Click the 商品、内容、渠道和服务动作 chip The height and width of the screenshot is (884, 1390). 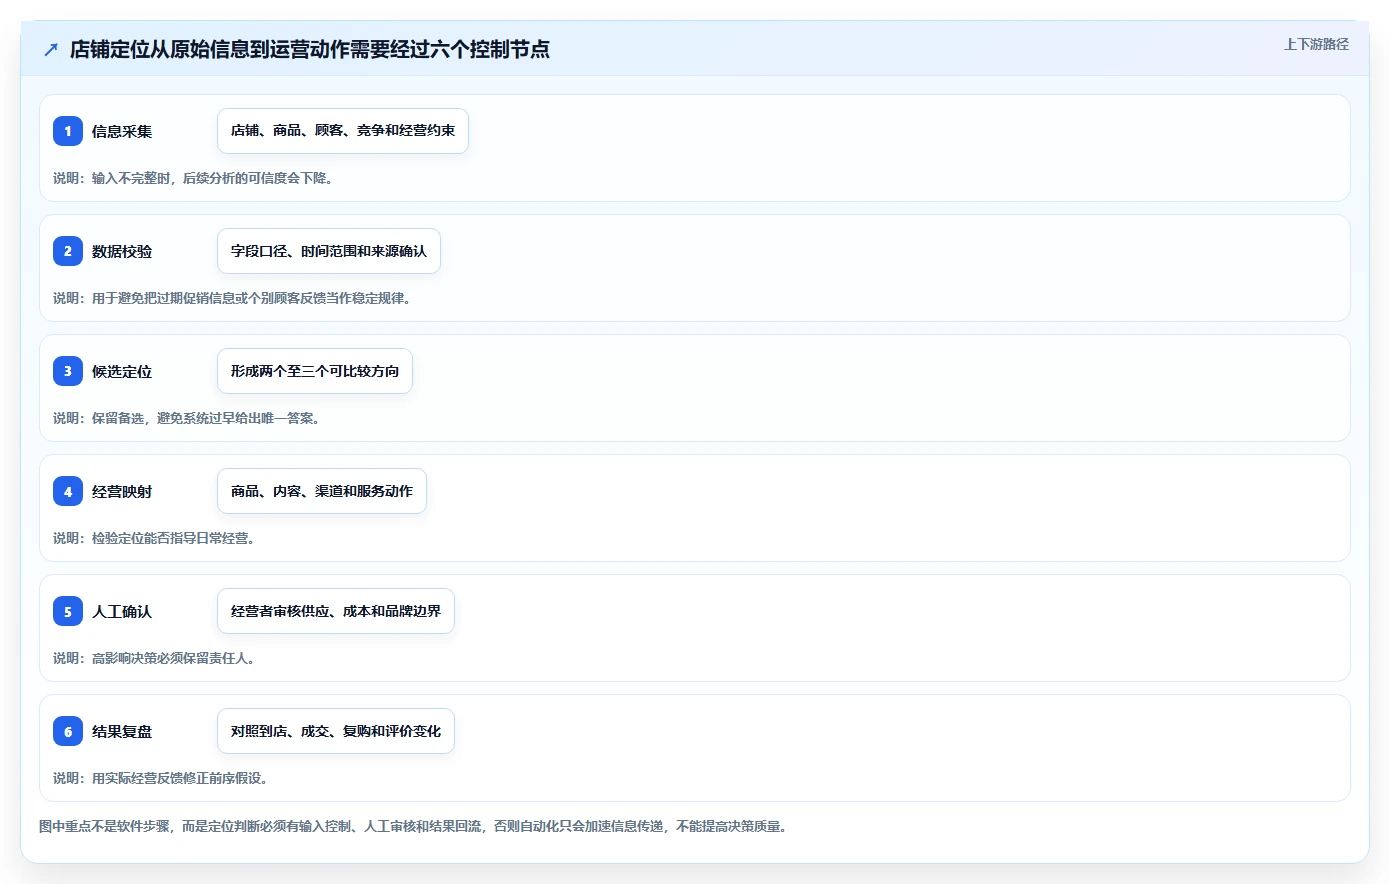coord(322,491)
